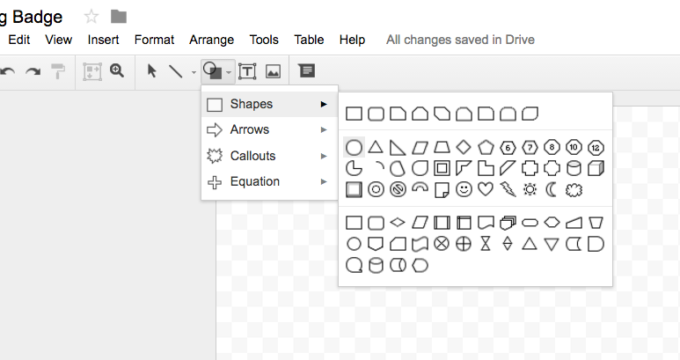Pick the cube shape
Image resolution: width=680 pixels, height=360 pixels.
(x=596, y=168)
